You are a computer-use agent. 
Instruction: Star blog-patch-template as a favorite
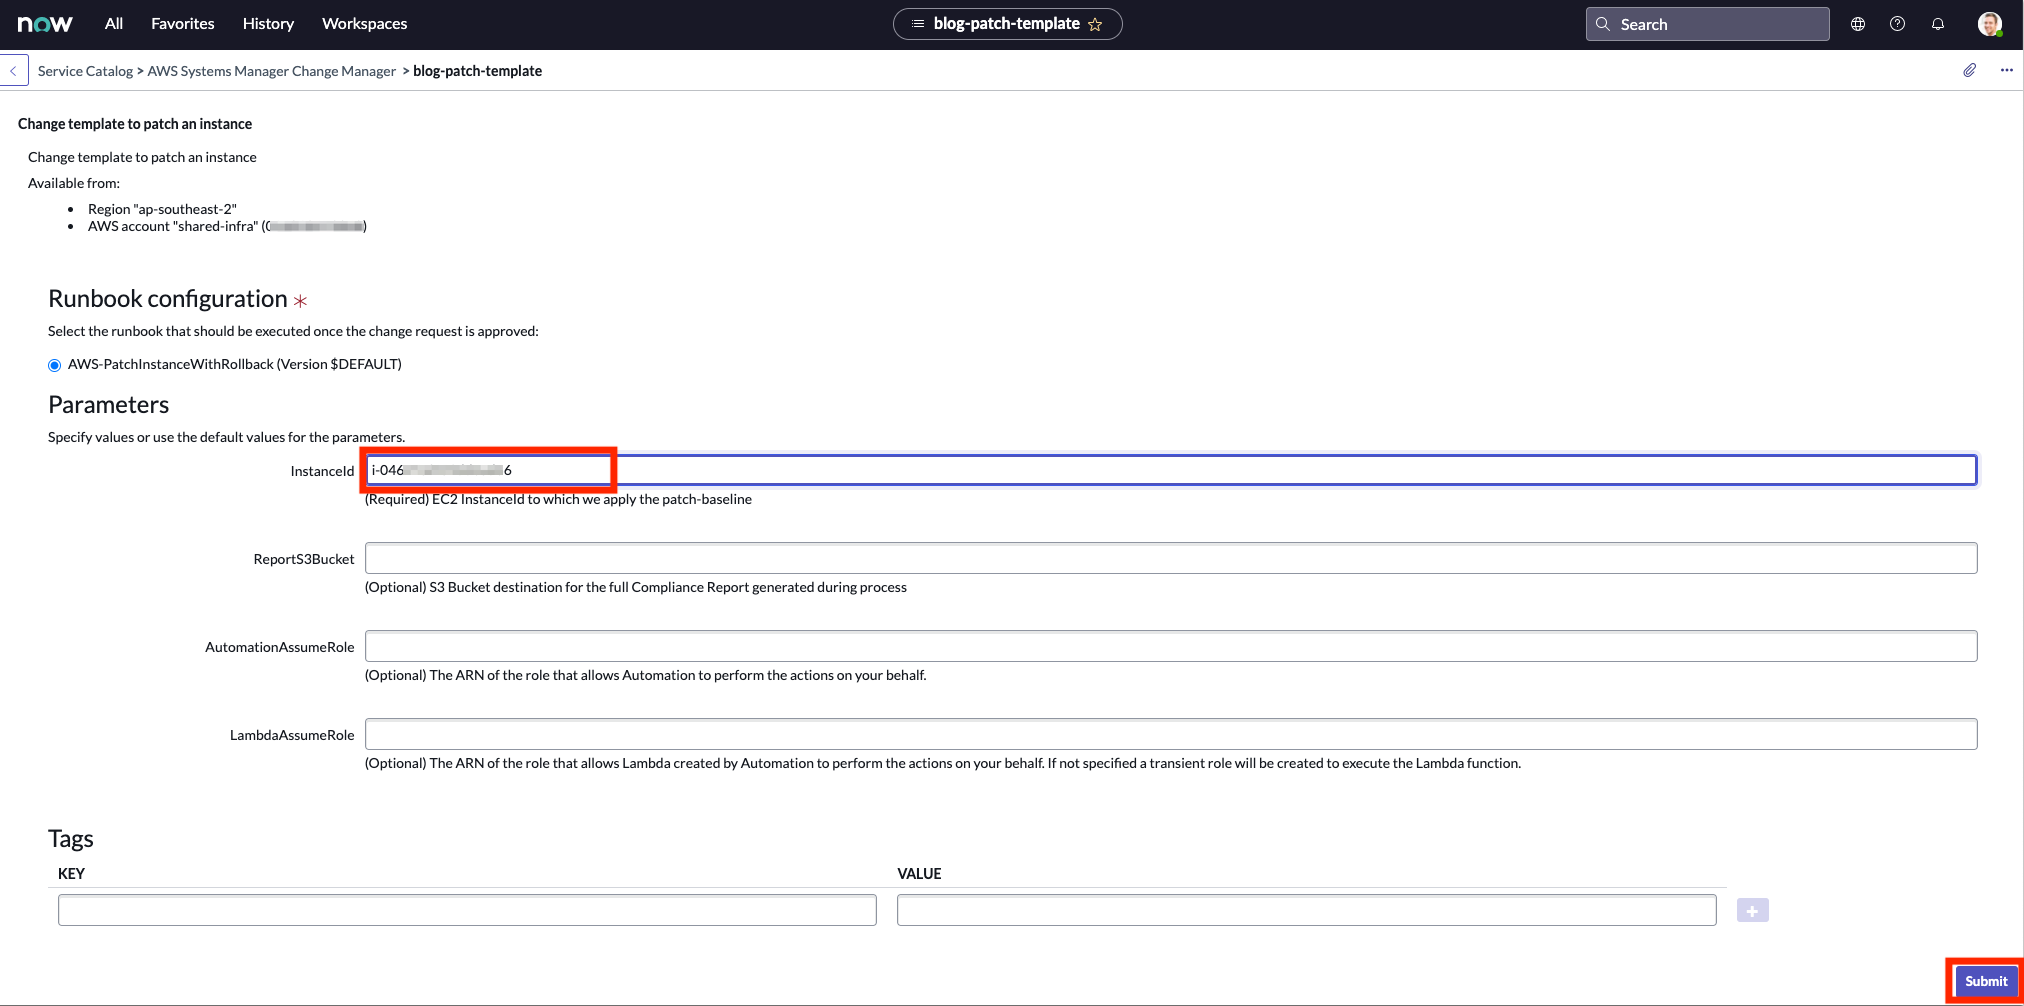[x=1097, y=23]
